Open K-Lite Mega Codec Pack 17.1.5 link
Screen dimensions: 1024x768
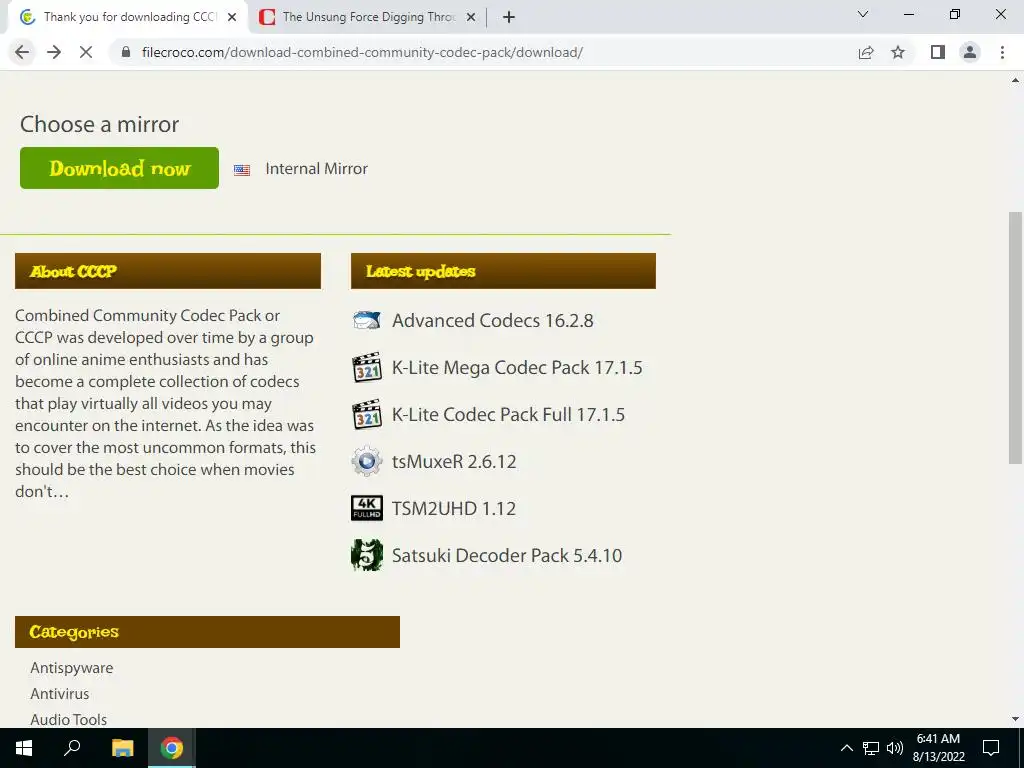517,368
